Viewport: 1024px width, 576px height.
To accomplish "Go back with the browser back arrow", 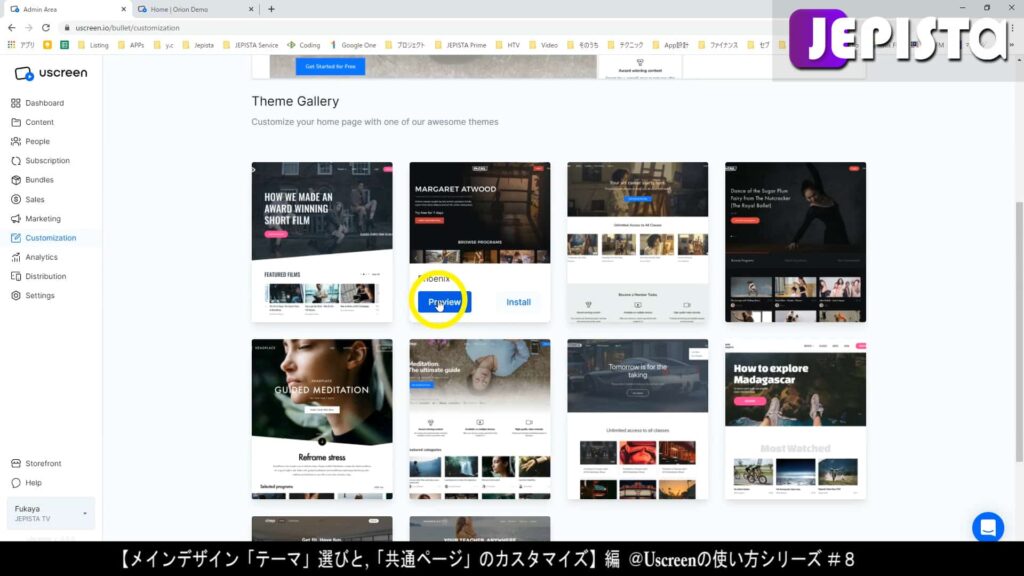I will pyautogui.click(x=11, y=27).
